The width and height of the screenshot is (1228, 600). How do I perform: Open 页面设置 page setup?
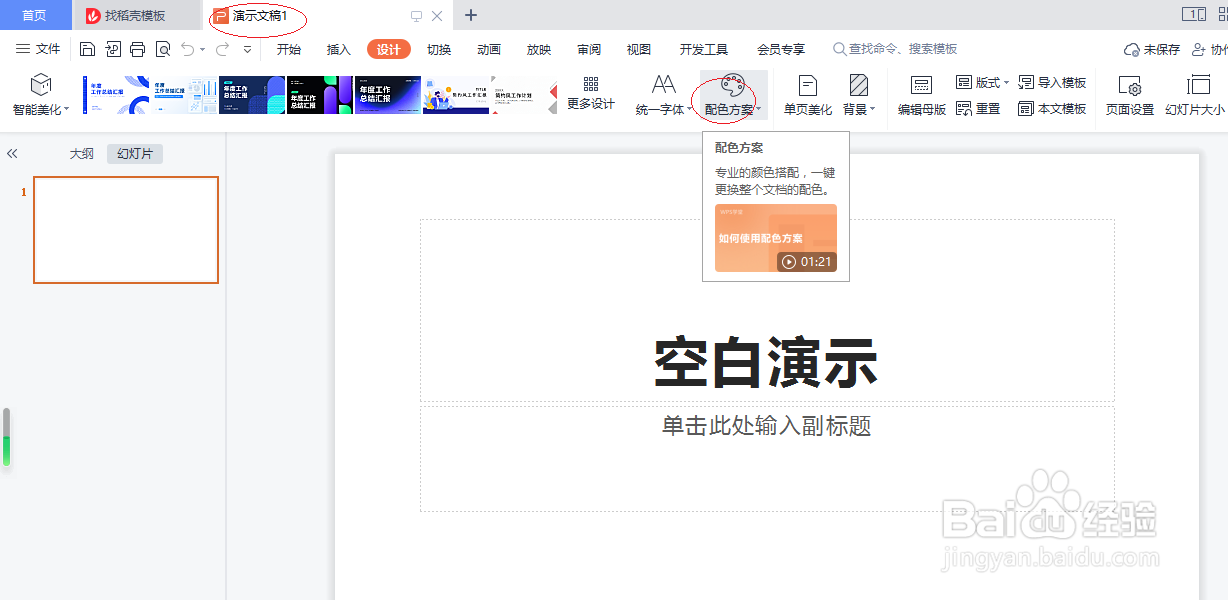click(1128, 93)
